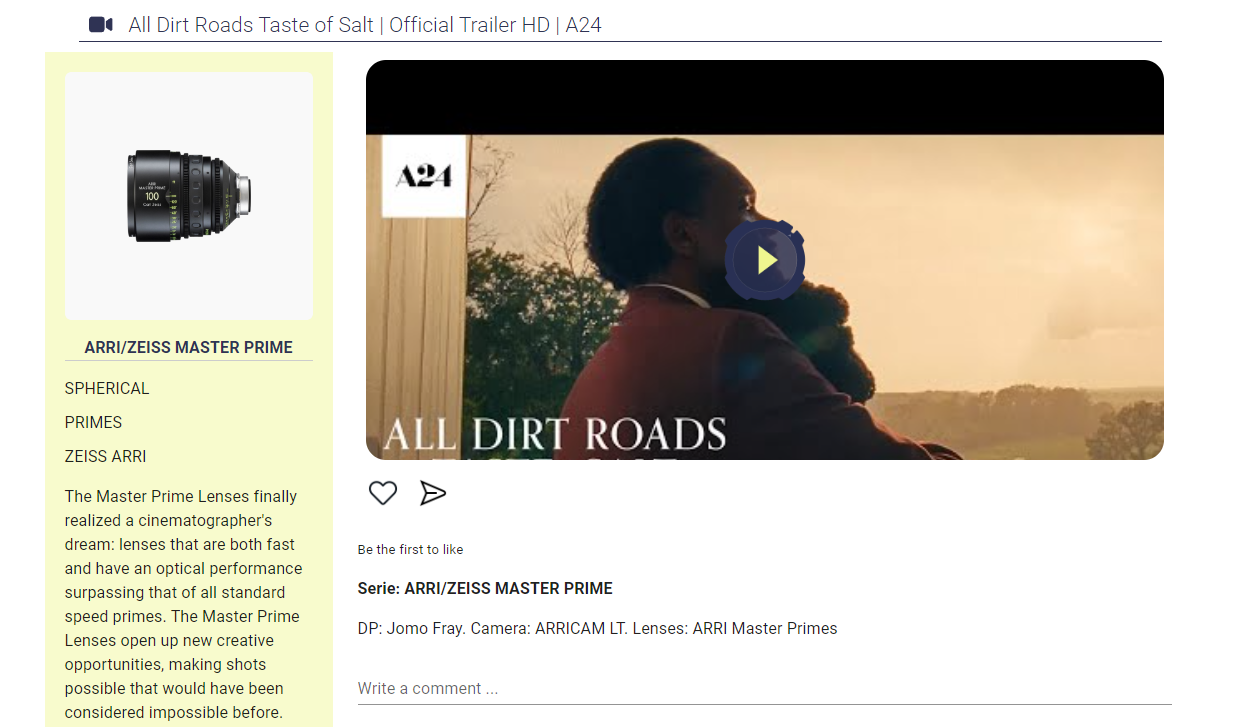Click the ARRI/ZEISS MASTER PRIME sidebar heading
The height and width of the screenshot is (727, 1241).
[189, 347]
